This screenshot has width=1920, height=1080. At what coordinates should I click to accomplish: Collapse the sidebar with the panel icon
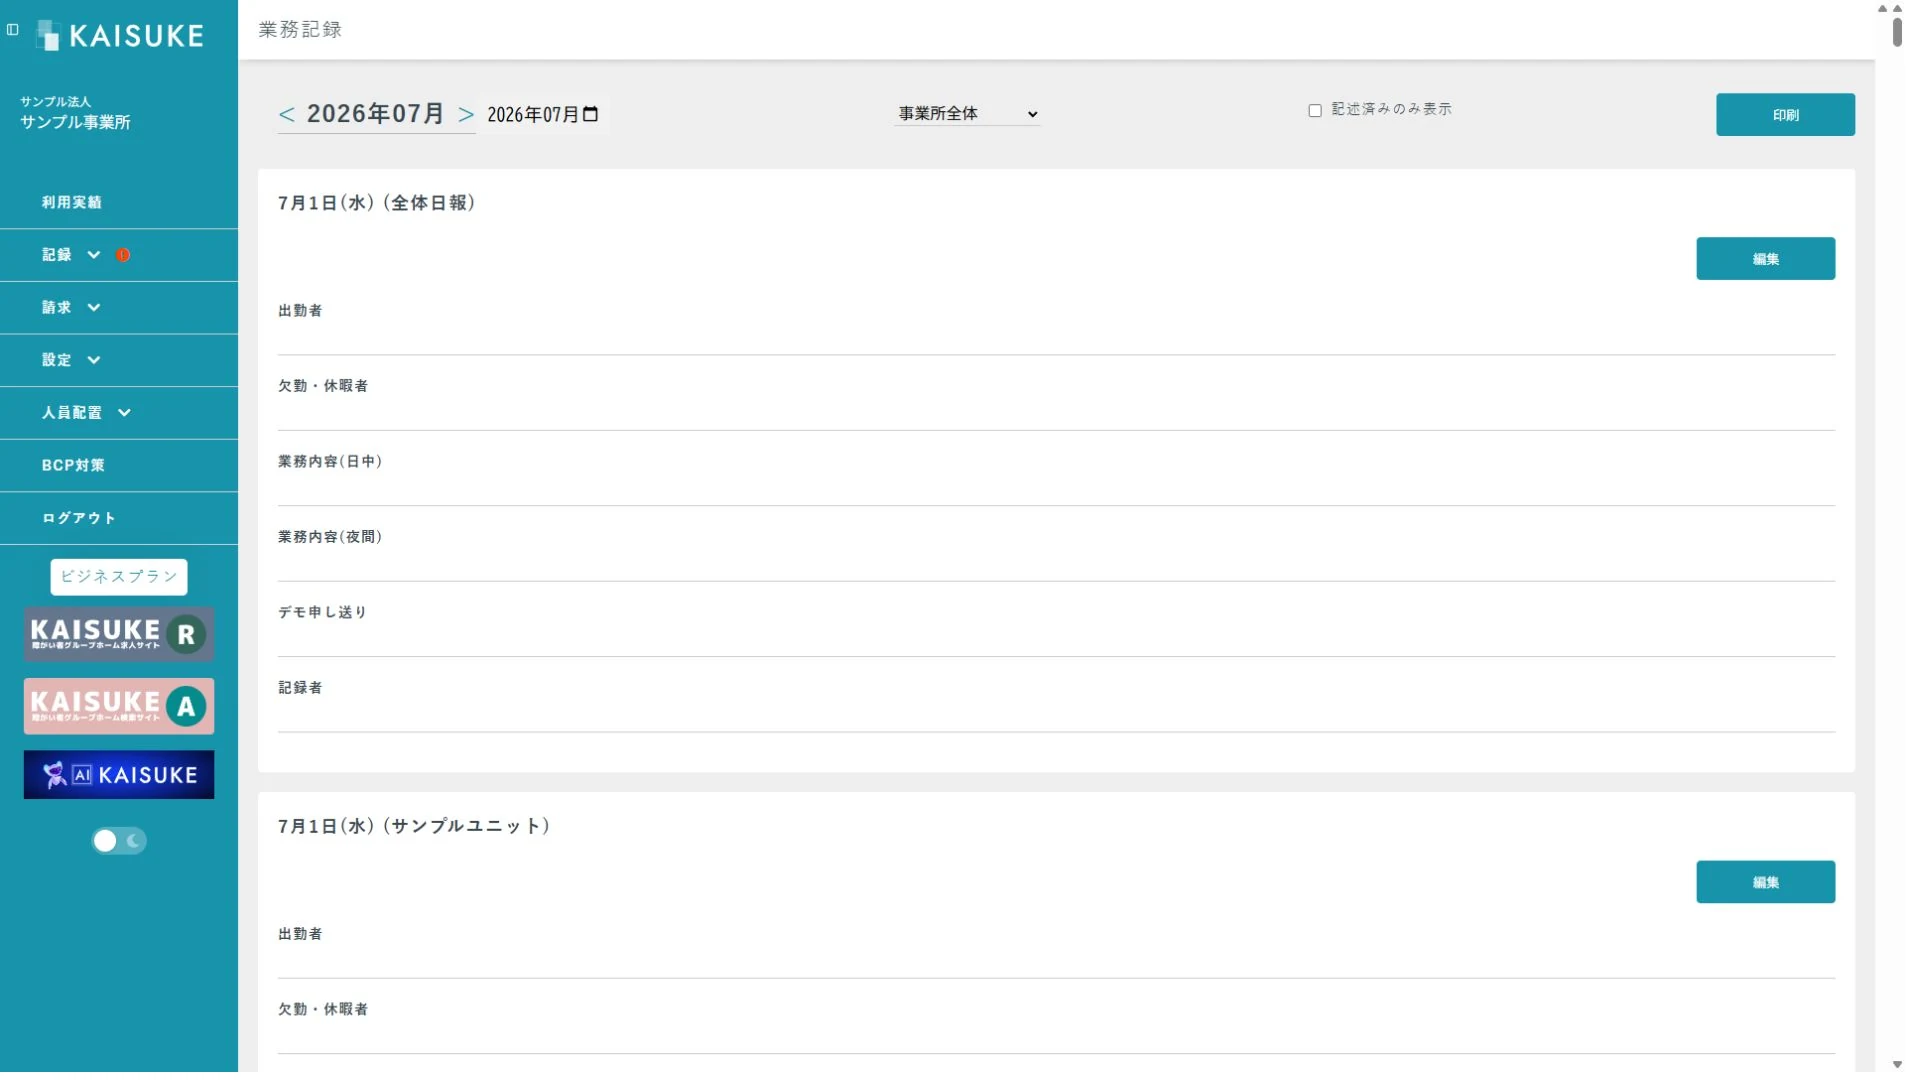(13, 30)
